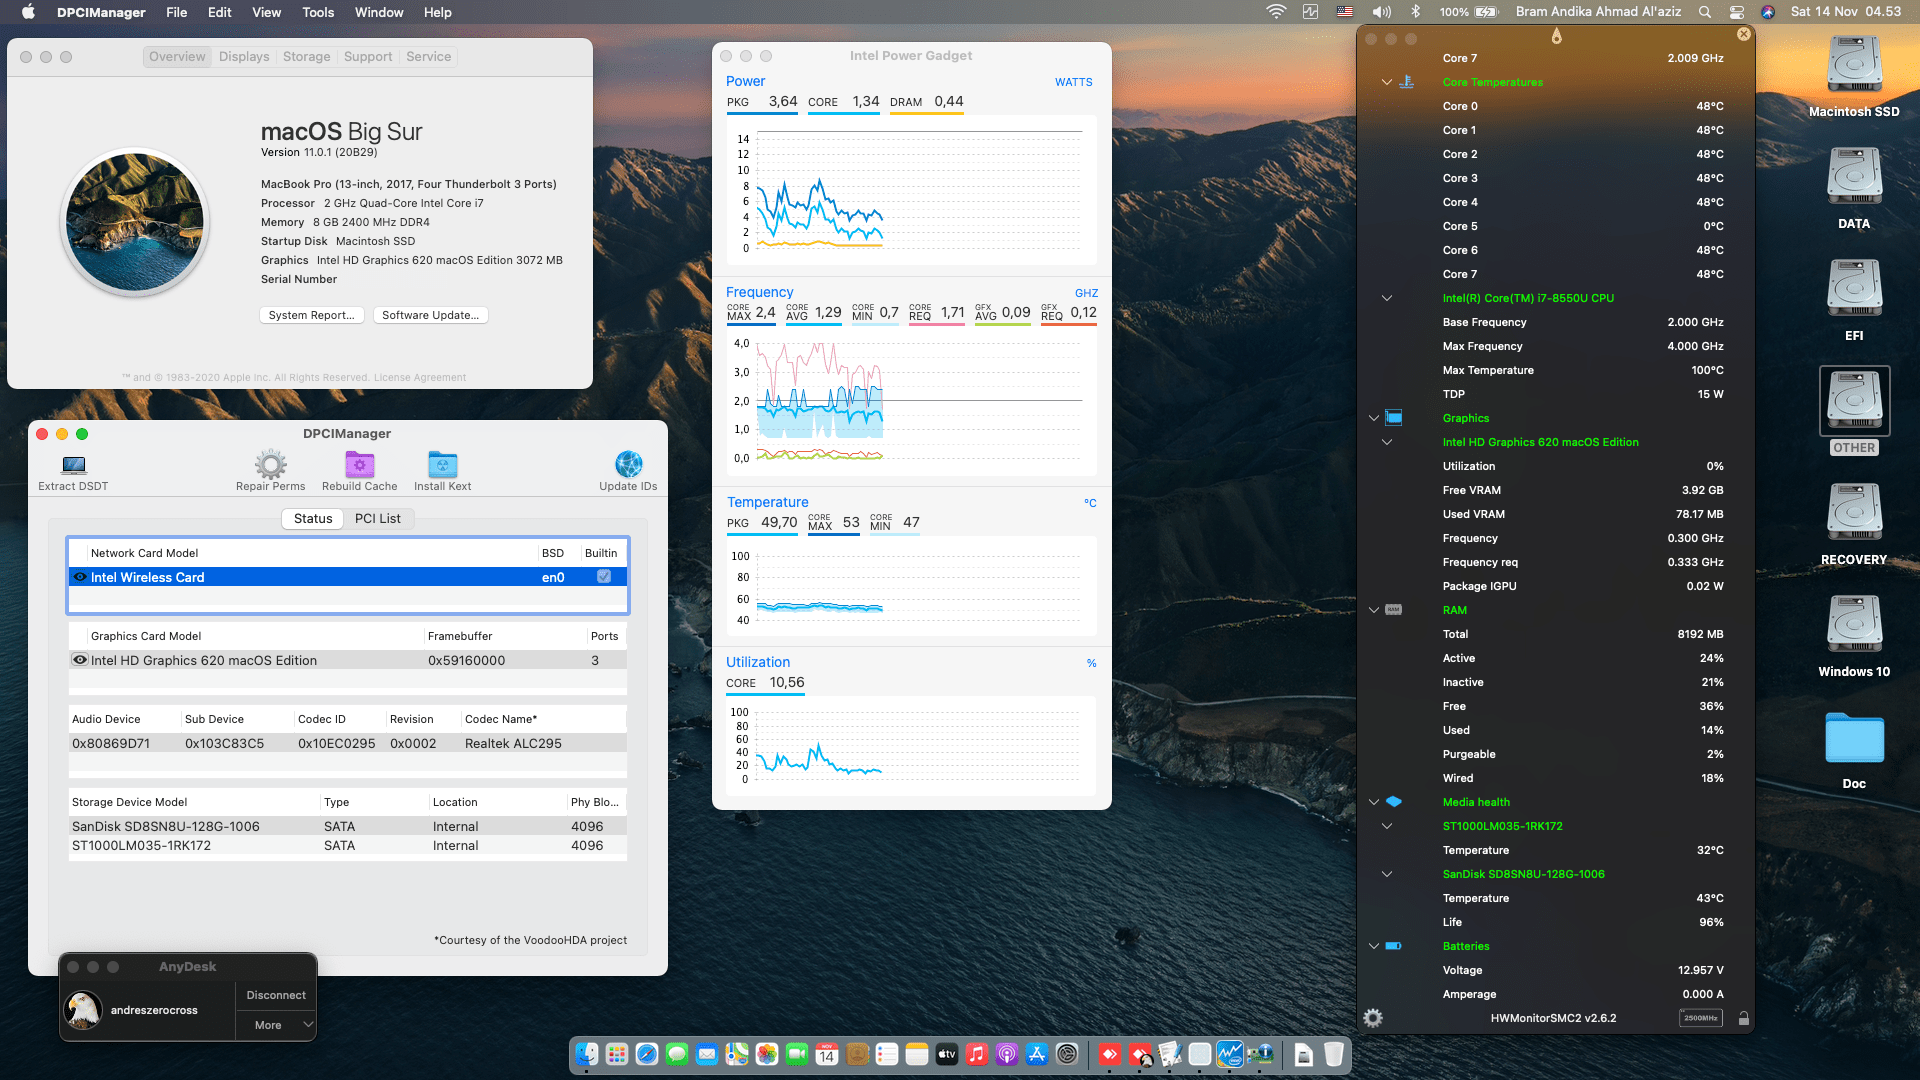1920x1080 pixels.
Task: Click the Extract DSDT tool in DPCIManager
Action: (73, 472)
